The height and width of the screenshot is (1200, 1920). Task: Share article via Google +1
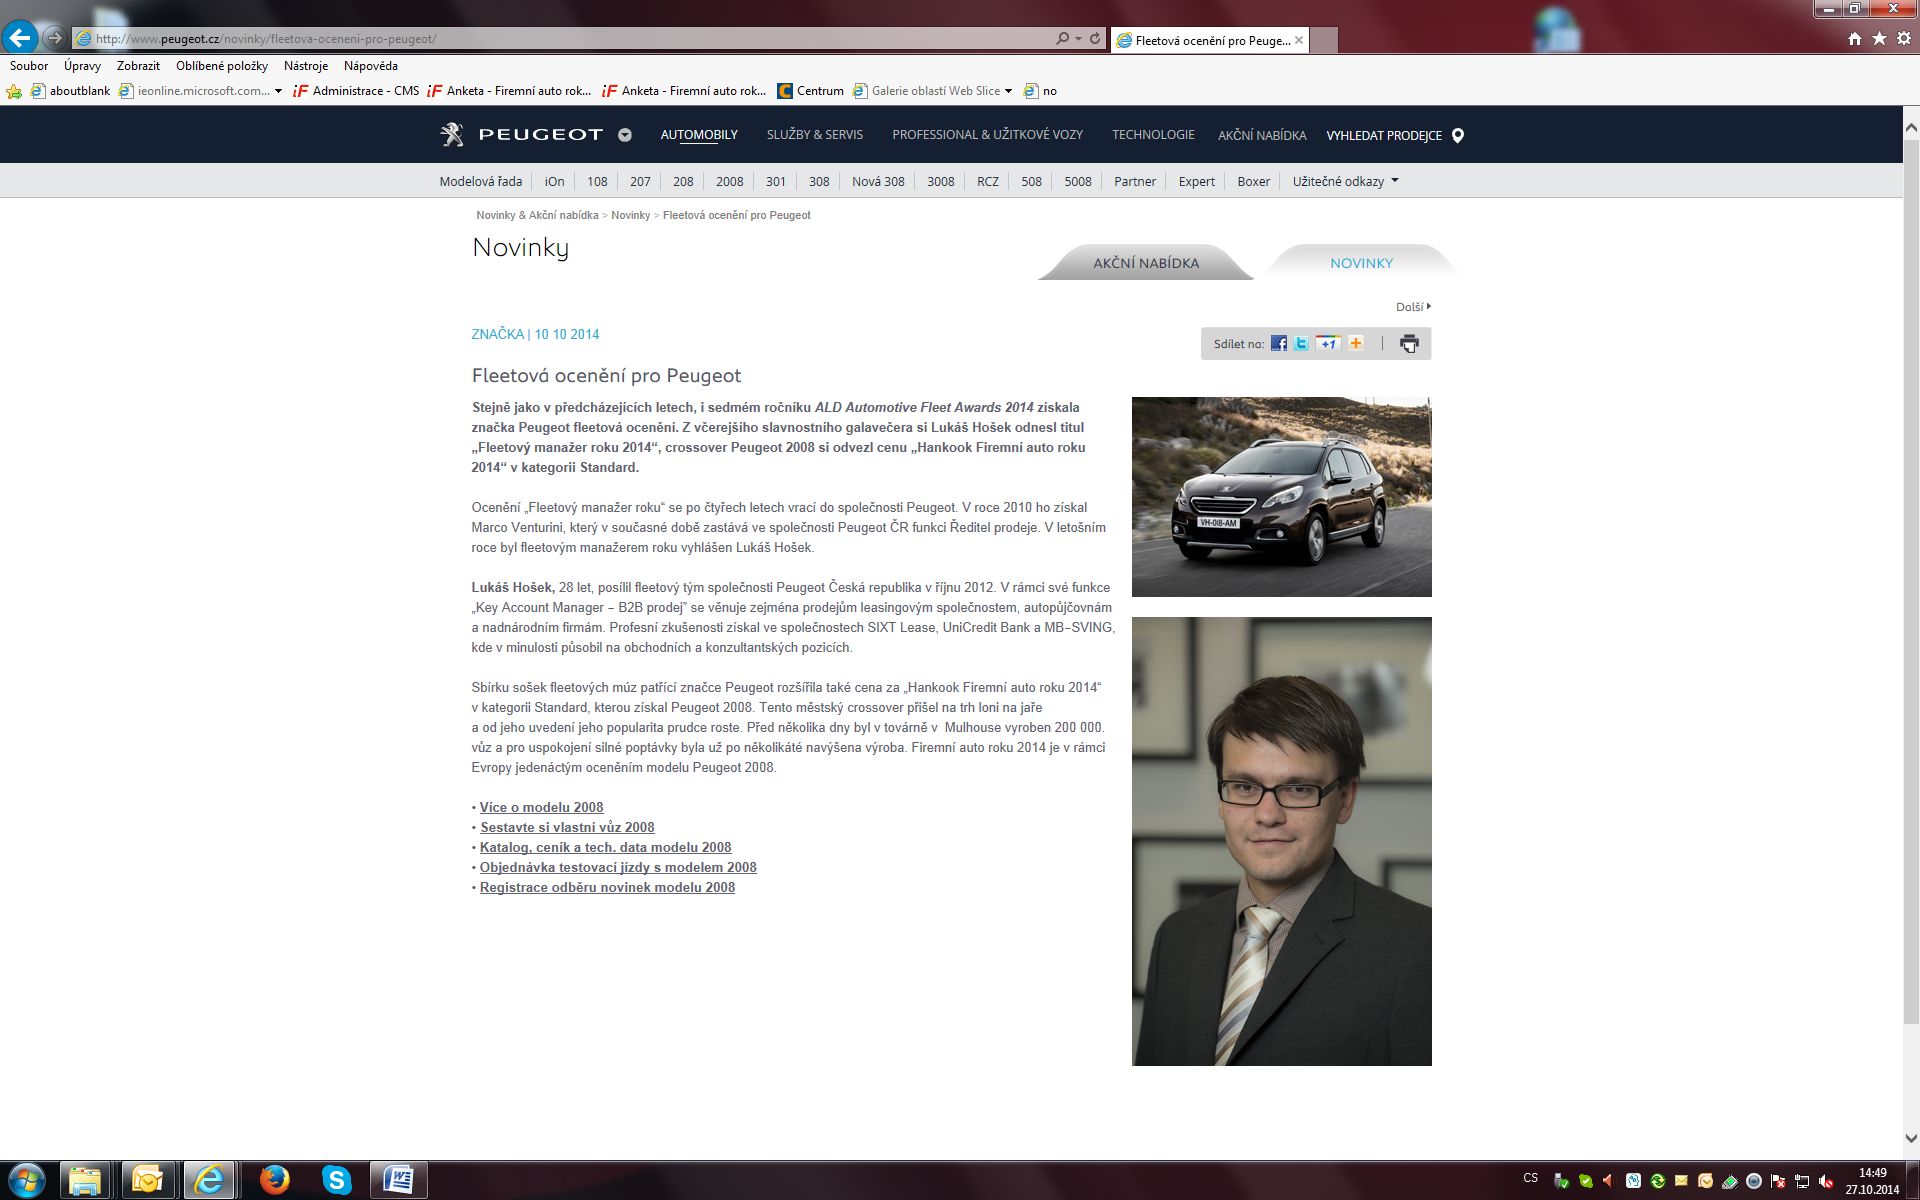1328,343
